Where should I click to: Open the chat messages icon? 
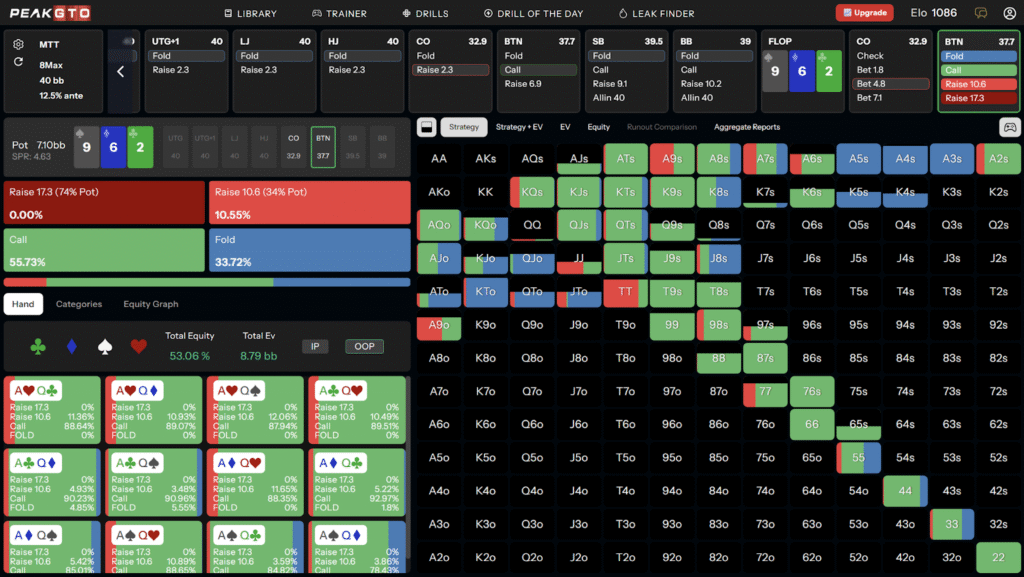[981, 13]
